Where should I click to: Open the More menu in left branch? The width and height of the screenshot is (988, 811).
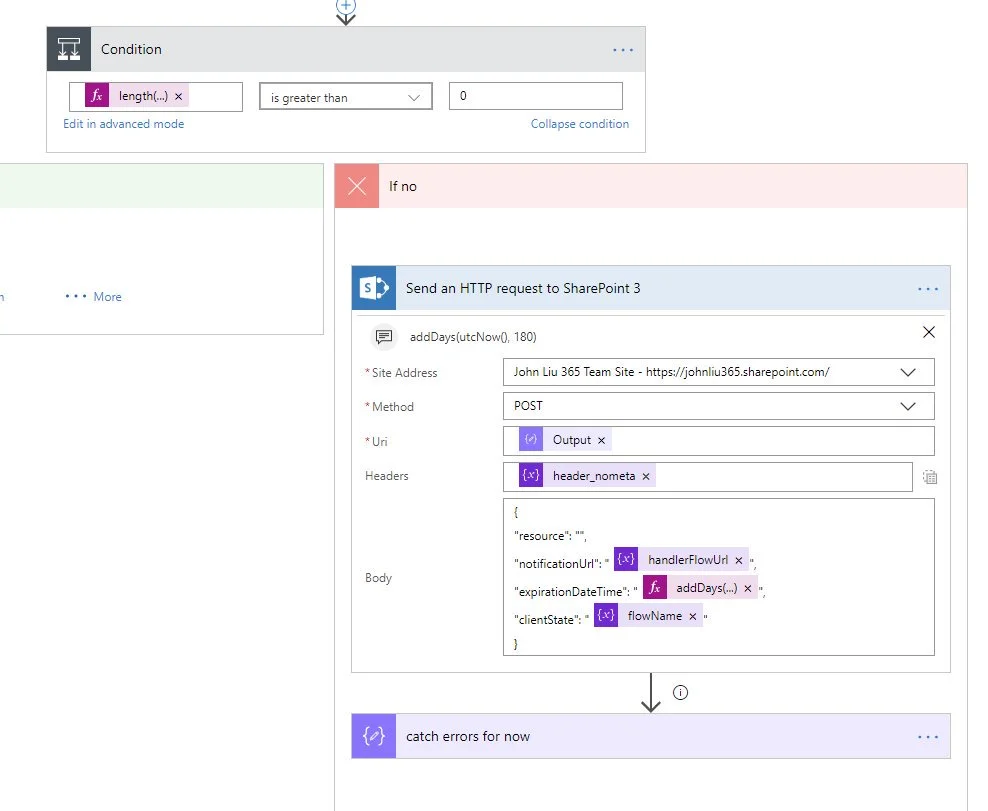[94, 297]
